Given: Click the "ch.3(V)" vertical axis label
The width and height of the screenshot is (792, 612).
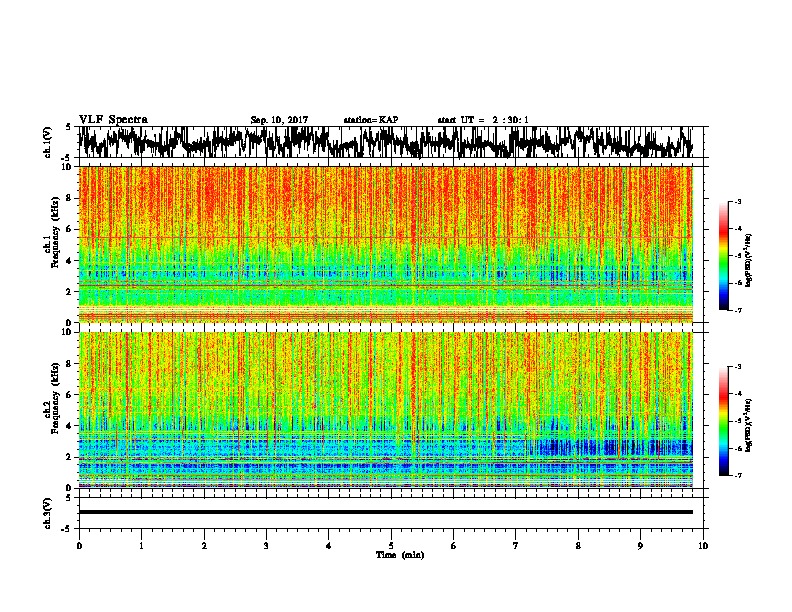Looking at the screenshot, I should 48,514.
